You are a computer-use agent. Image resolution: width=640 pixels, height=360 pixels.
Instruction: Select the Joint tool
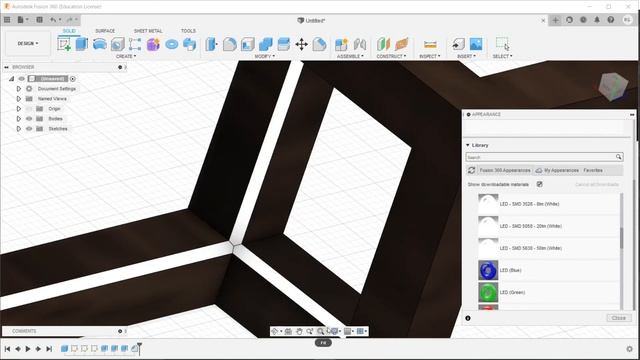pos(360,44)
